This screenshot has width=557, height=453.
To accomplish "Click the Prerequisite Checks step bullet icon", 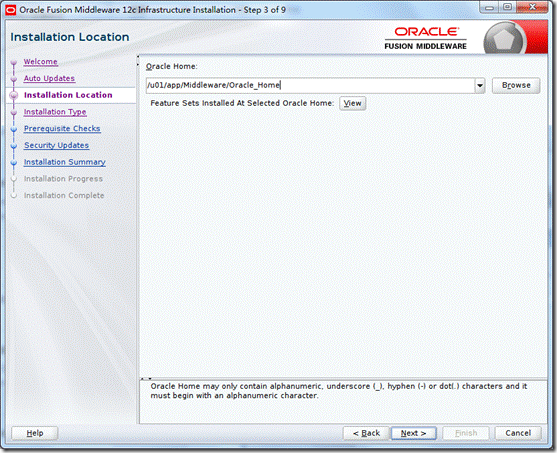I will coord(14,129).
